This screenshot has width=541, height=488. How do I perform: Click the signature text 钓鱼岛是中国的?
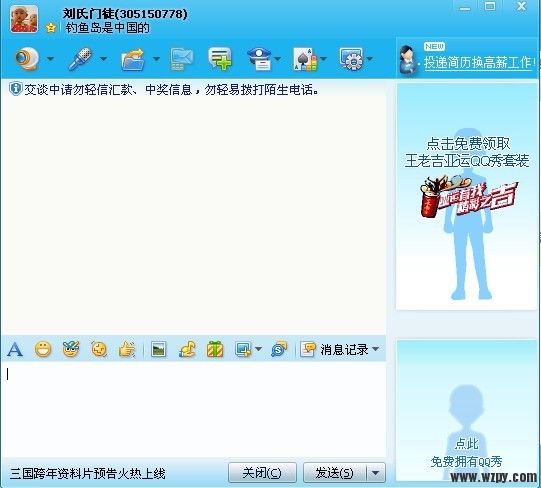pos(107,28)
